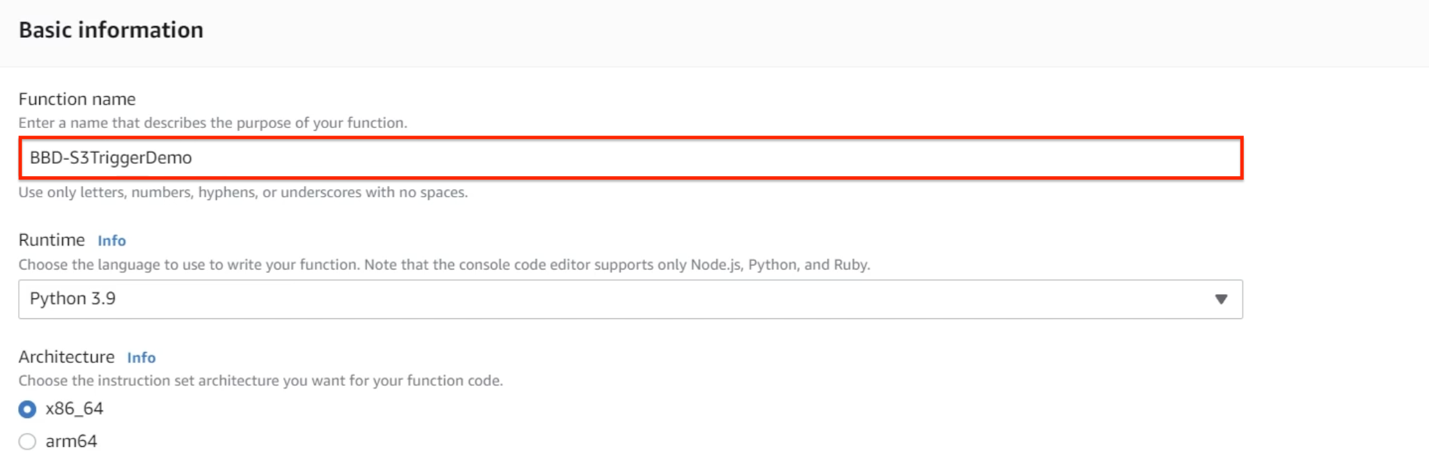Open the Info link beside Architecture
The height and width of the screenshot is (469, 1429).
click(x=141, y=358)
